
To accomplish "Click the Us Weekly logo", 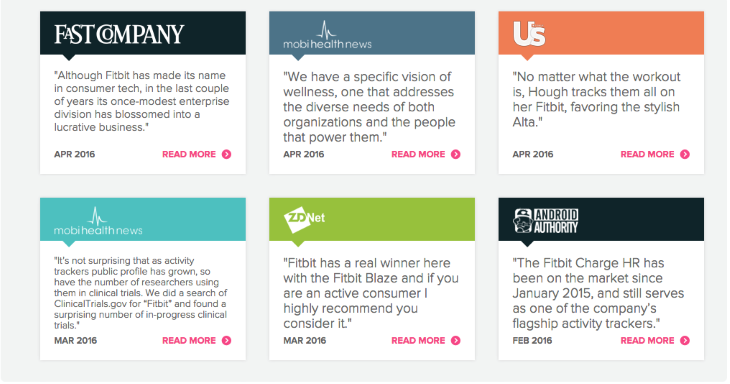I will coord(529,34).
